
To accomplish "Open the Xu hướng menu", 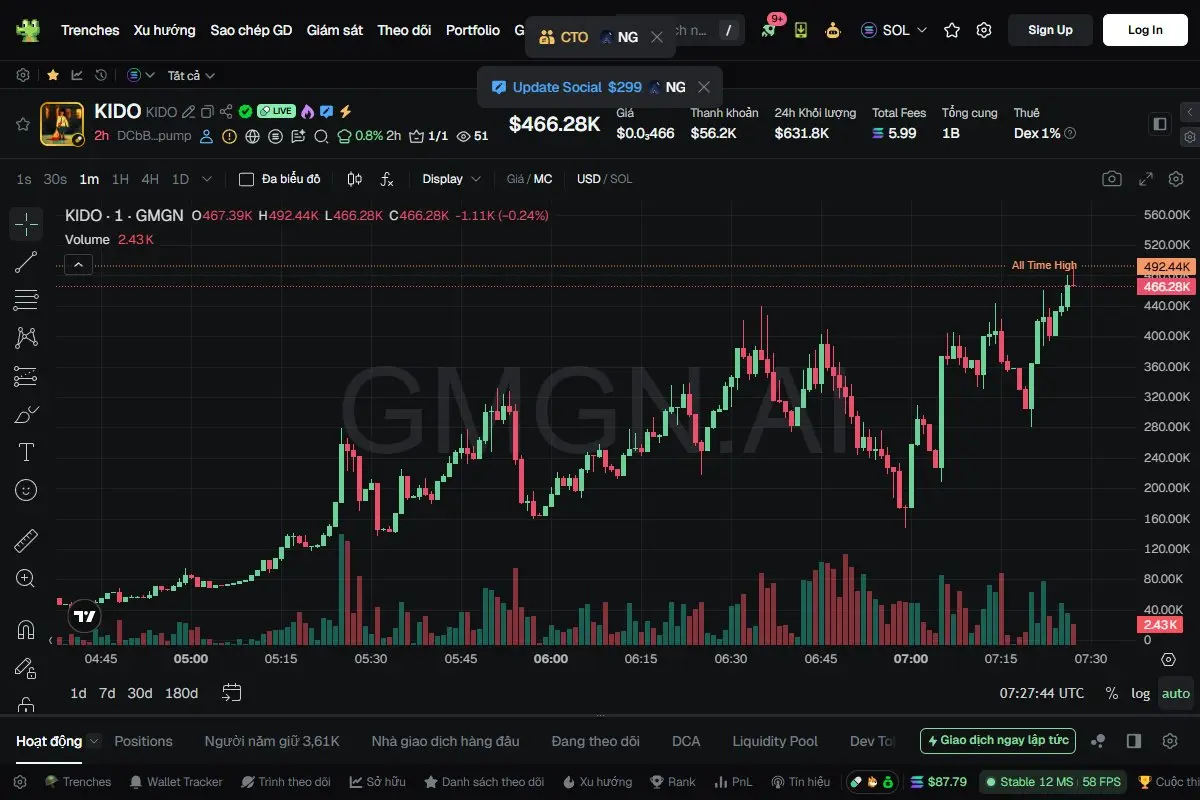I will click(165, 30).
